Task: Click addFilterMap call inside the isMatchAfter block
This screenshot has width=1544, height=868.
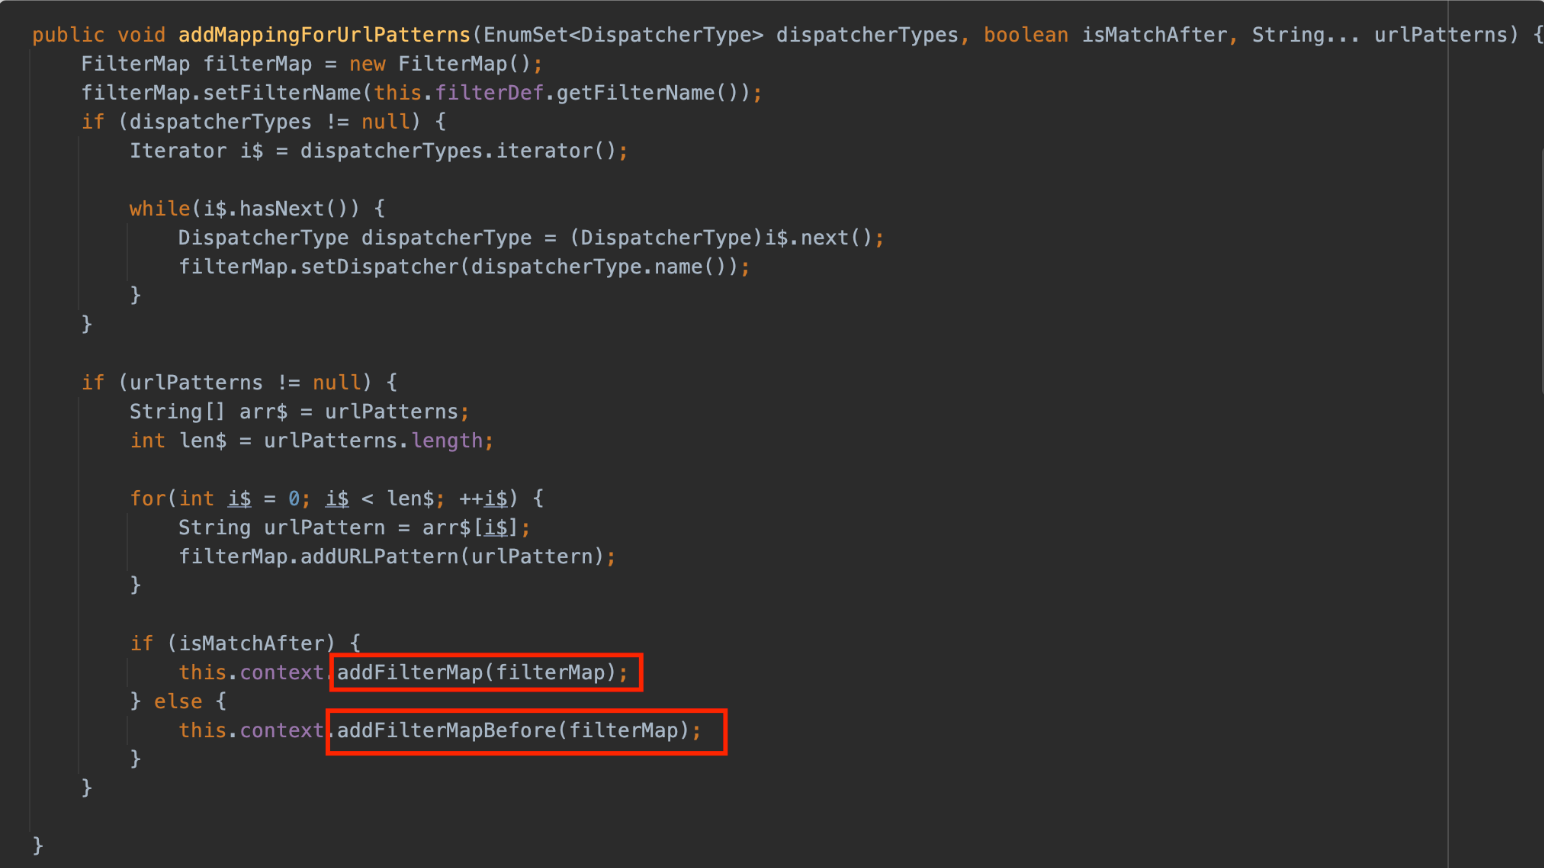Action: (409, 673)
